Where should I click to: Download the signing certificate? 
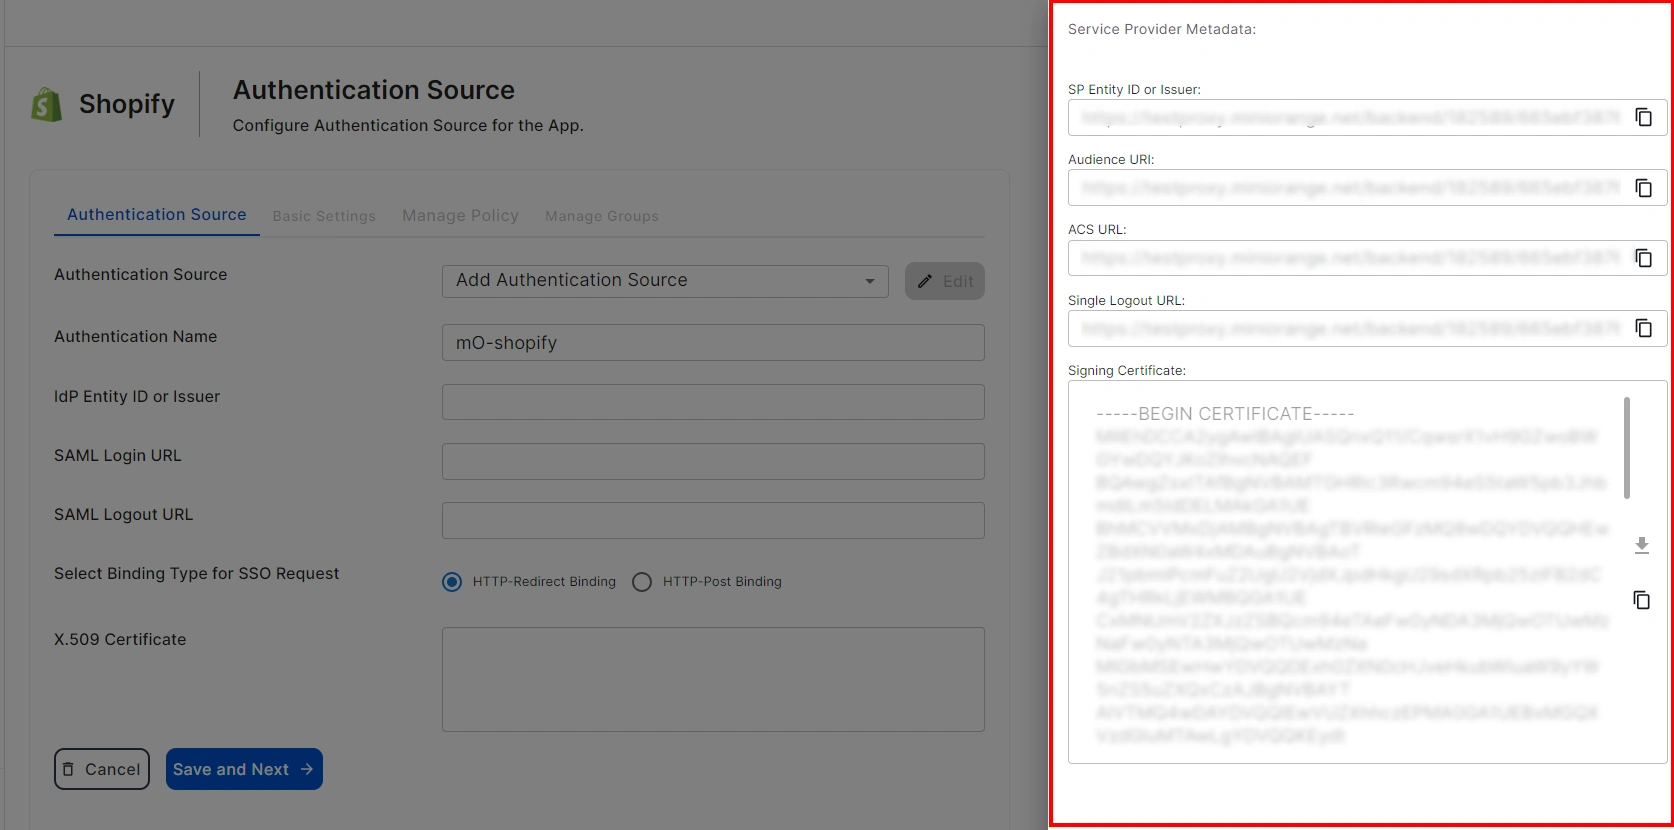coord(1641,545)
